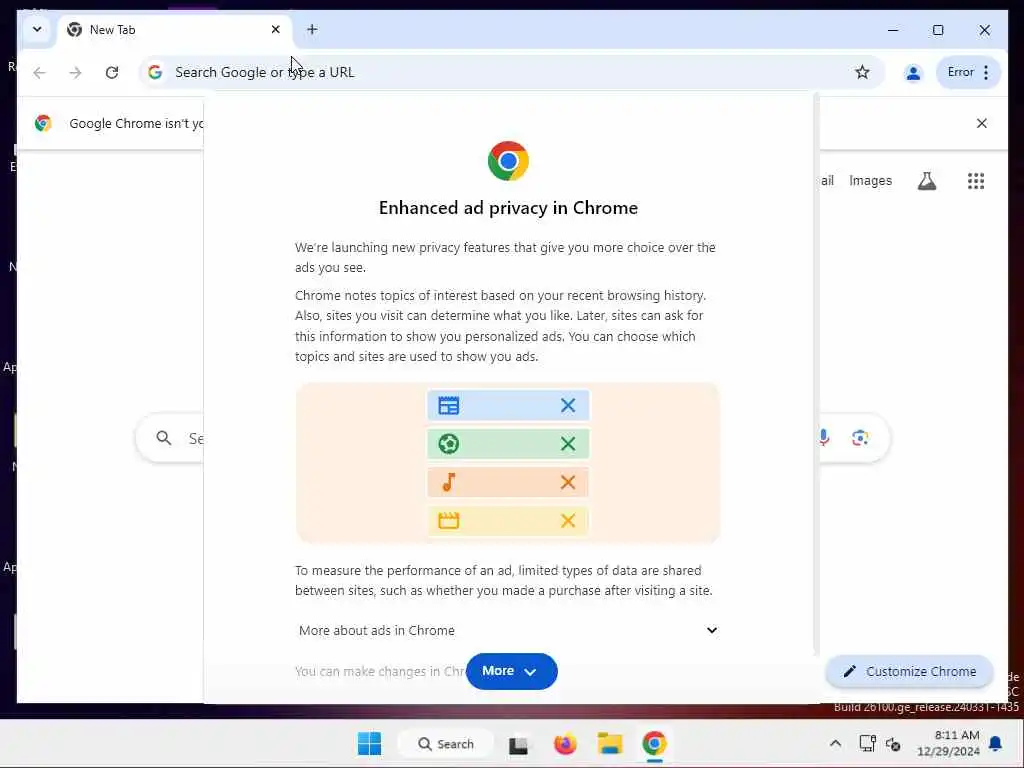
Task: Remove the music topic chip
Action: [x=568, y=483]
